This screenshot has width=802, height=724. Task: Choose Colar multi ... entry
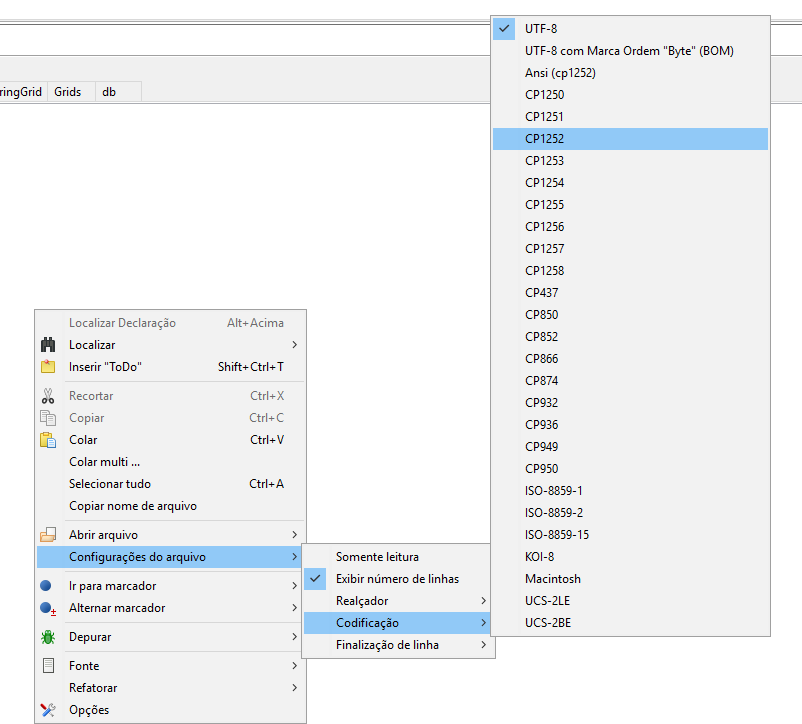pyautogui.click(x=170, y=462)
